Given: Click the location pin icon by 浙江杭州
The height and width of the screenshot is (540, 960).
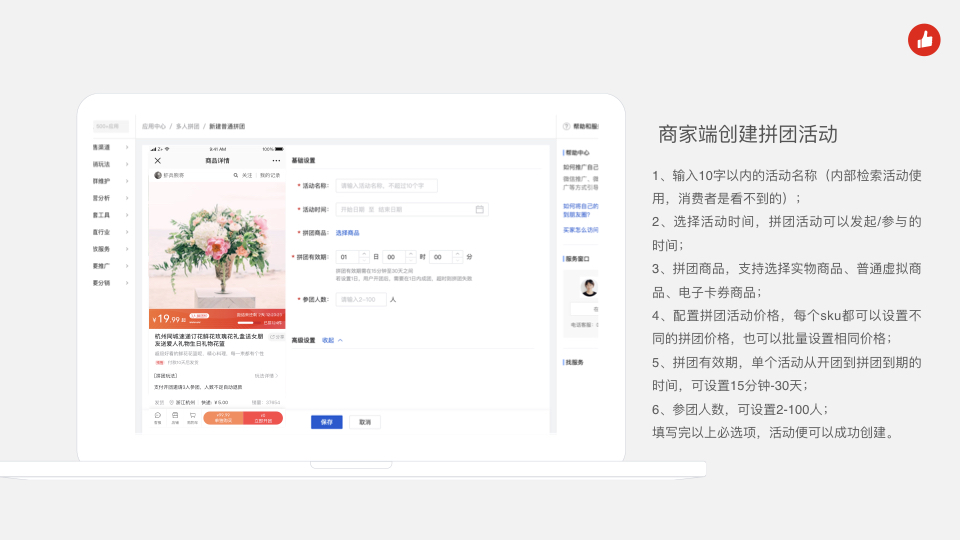Looking at the screenshot, I should pyautogui.click(x=171, y=402).
